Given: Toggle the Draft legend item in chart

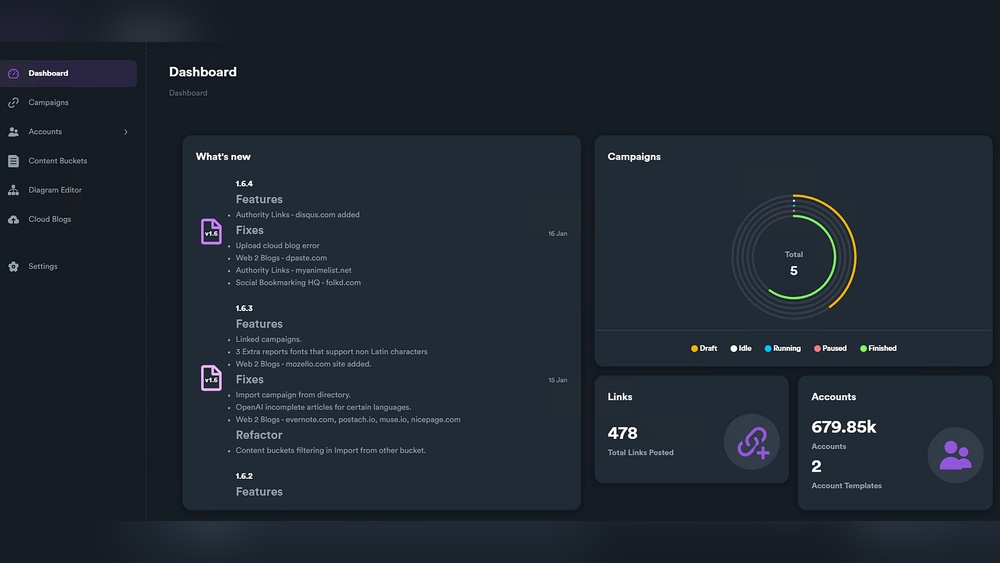Looking at the screenshot, I should coord(704,348).
